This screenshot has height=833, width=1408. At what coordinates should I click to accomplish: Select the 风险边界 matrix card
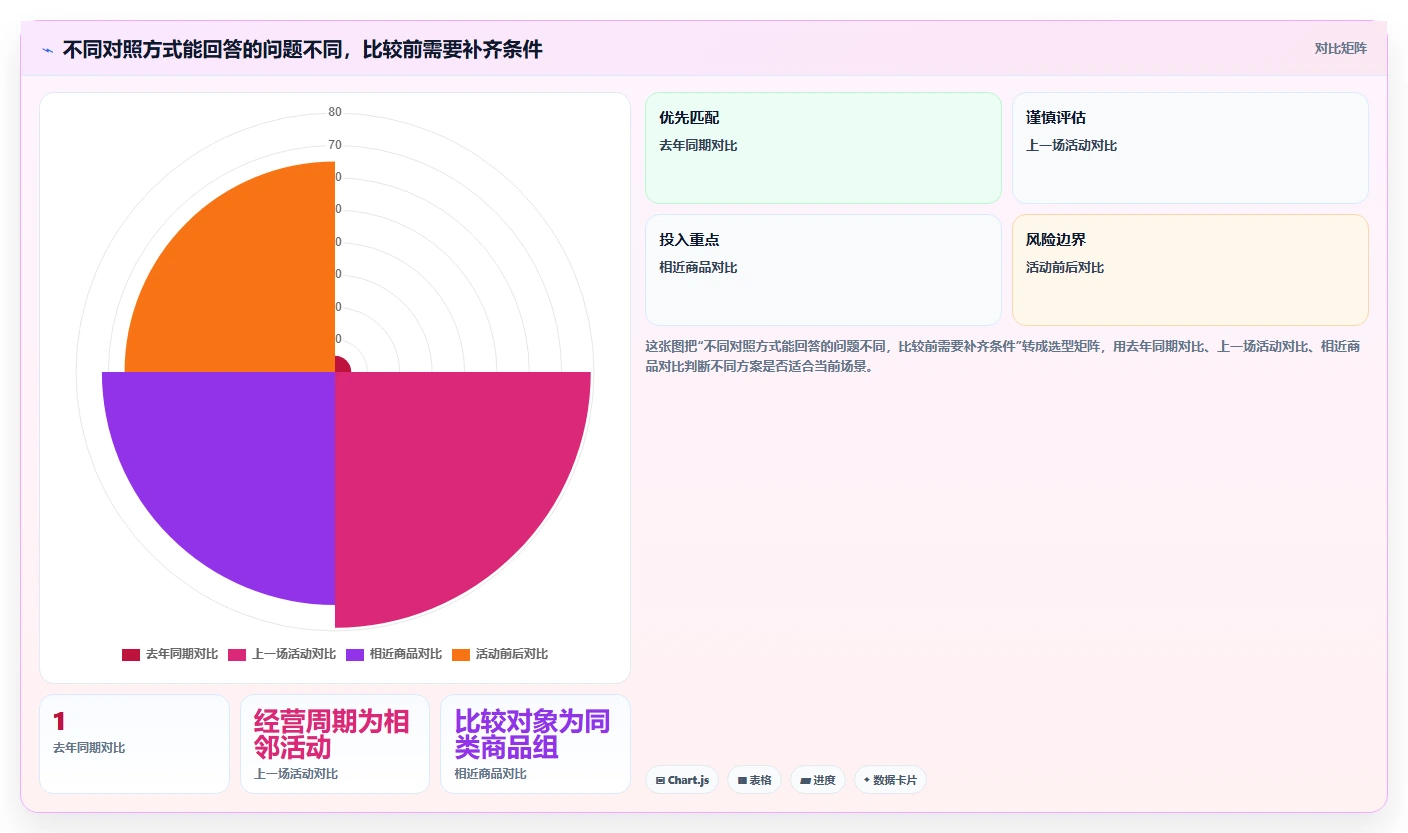coord(1190,270)
